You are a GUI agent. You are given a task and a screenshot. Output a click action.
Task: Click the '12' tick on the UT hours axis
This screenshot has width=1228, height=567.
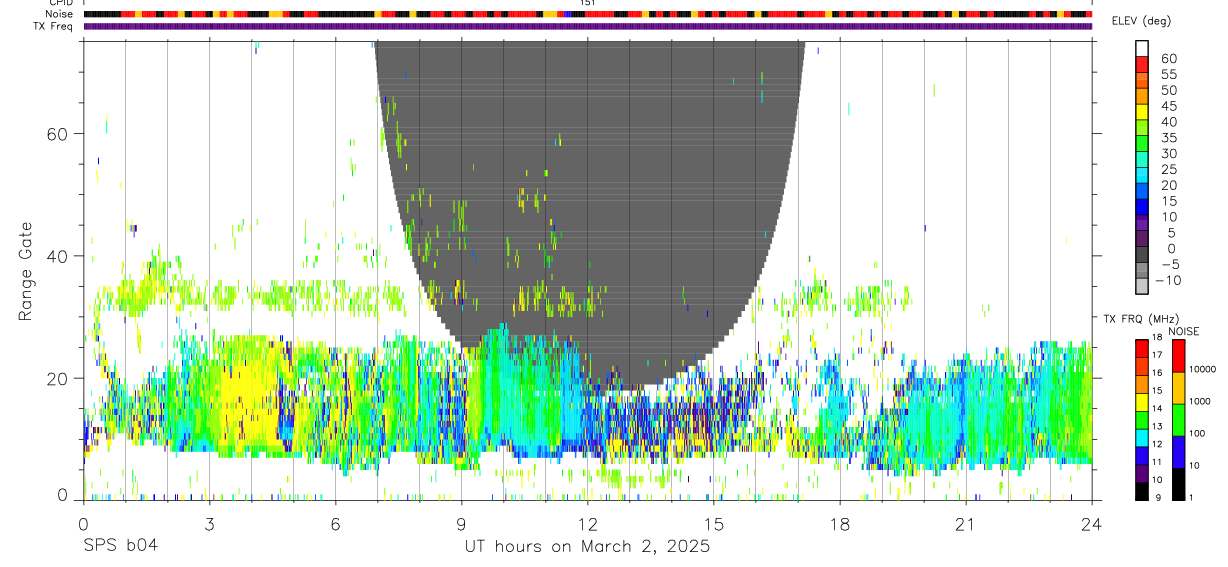[588, 523]
